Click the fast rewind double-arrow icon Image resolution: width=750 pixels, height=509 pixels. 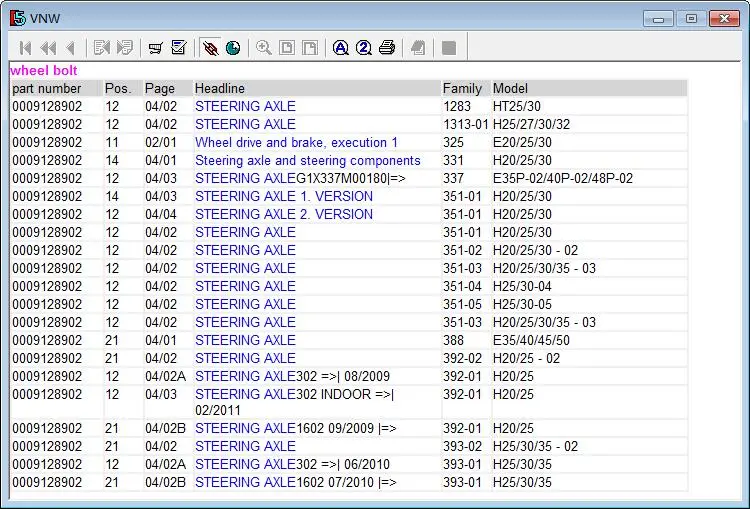(x=48, y=48)
